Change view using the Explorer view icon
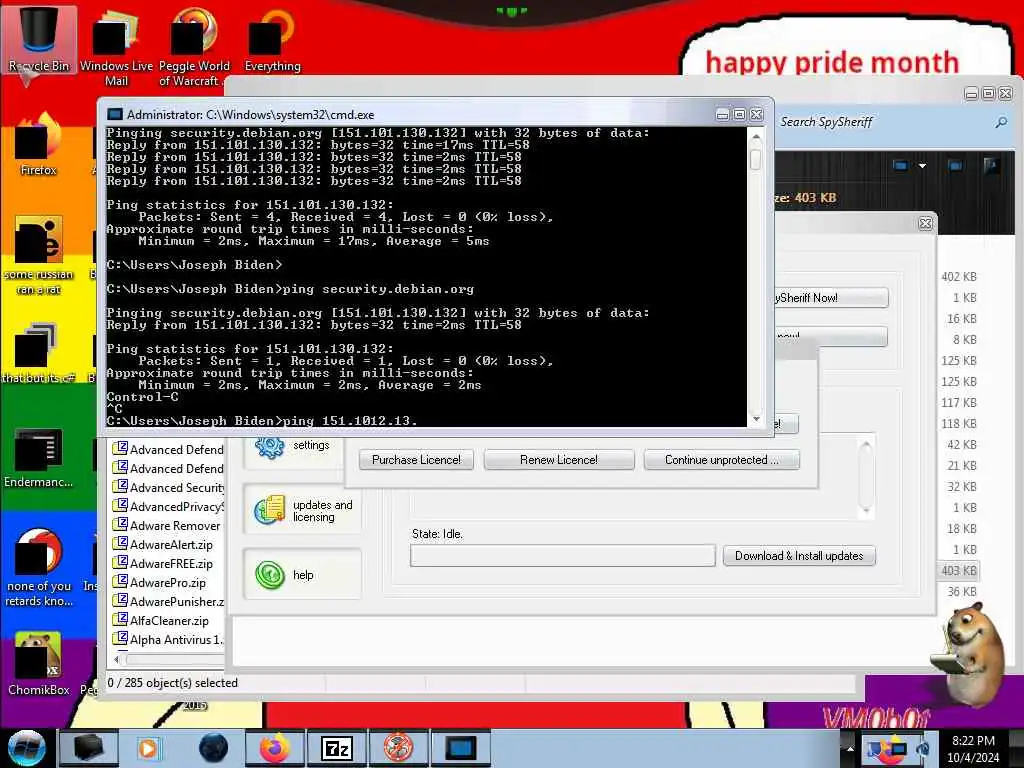The width and height of the screenshot is (1024, 768). pyautogui.click(x=901, y=166)
